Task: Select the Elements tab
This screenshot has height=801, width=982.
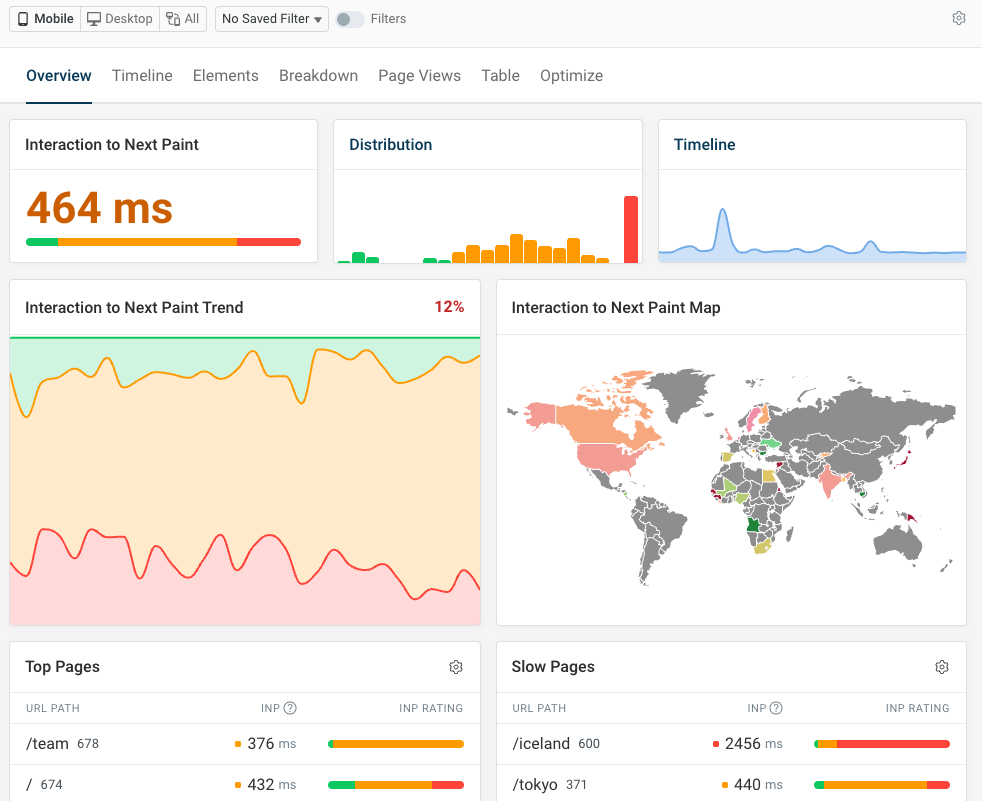Action: [x=225, y=75]
